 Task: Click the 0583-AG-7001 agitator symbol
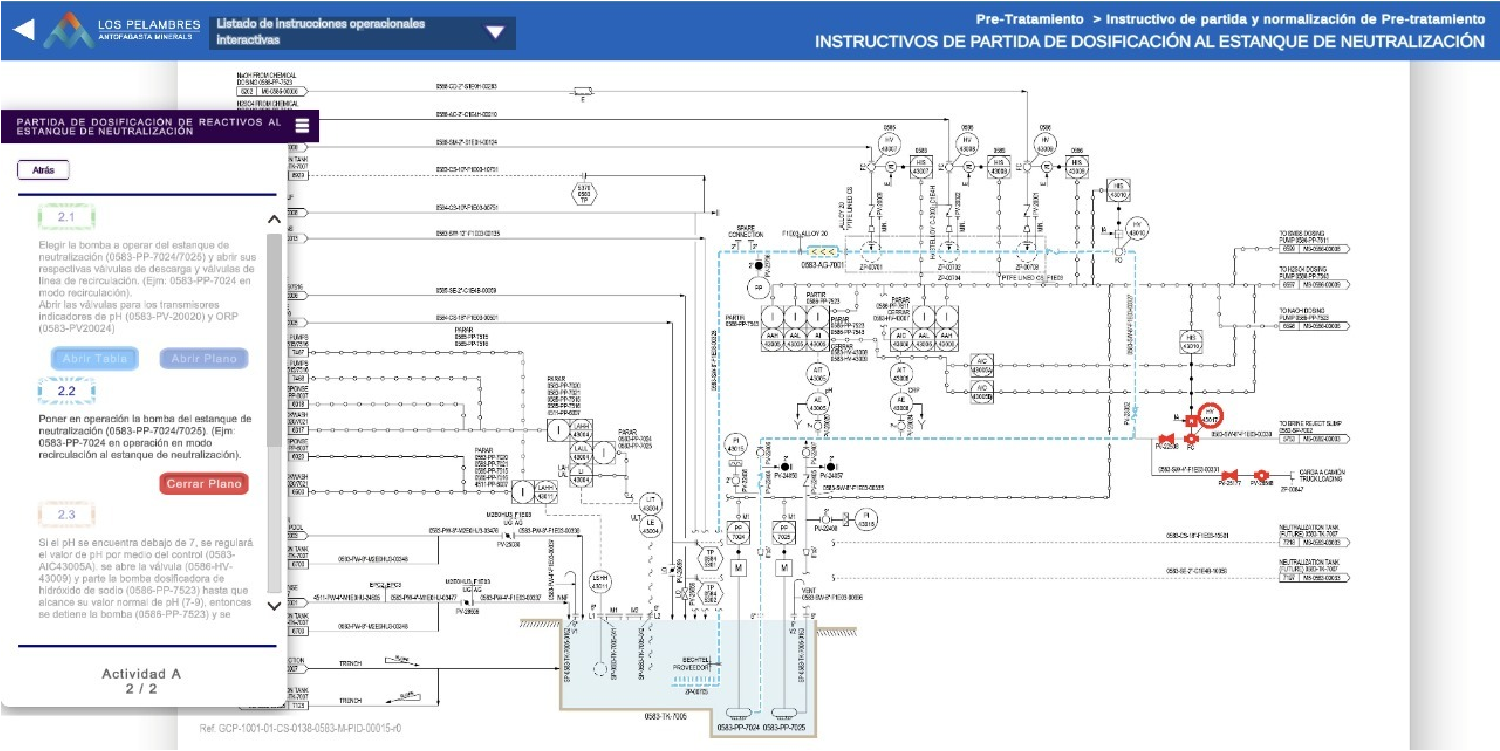point(822,254)
